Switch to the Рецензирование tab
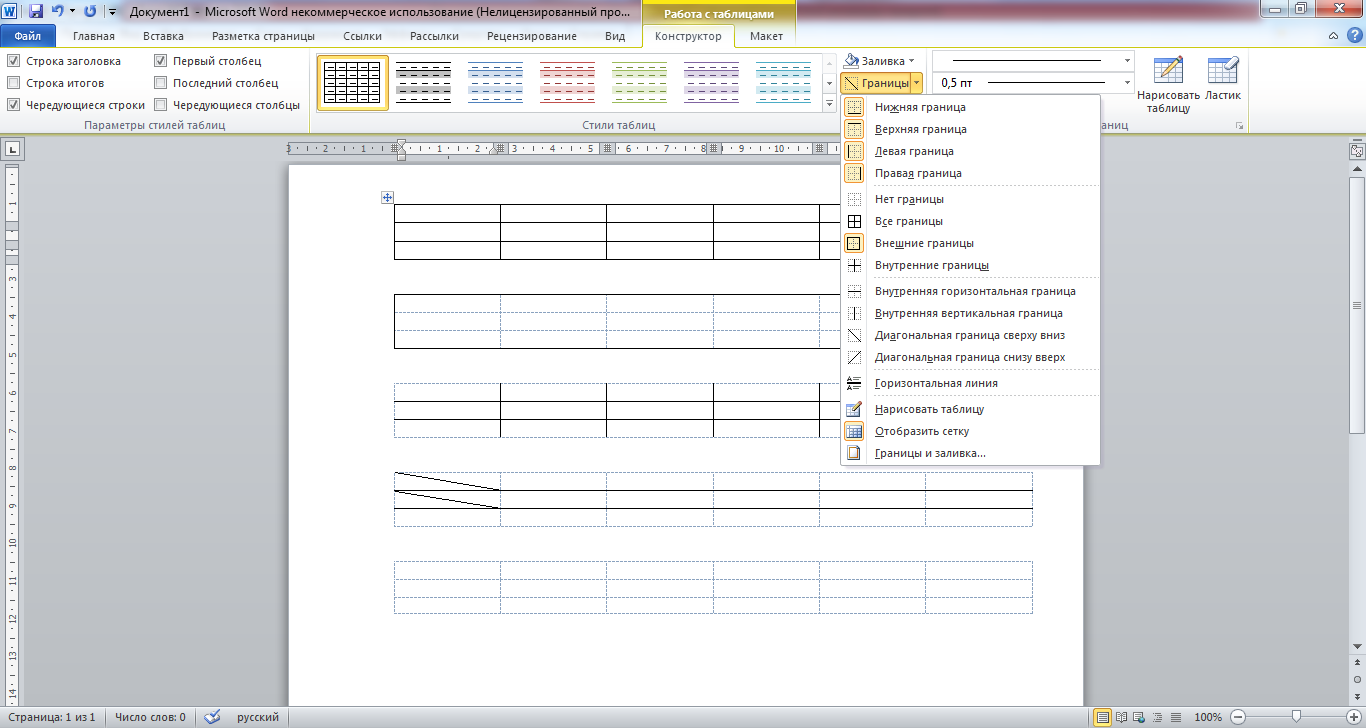This screenshot has height=728, width=1366. 532,36
